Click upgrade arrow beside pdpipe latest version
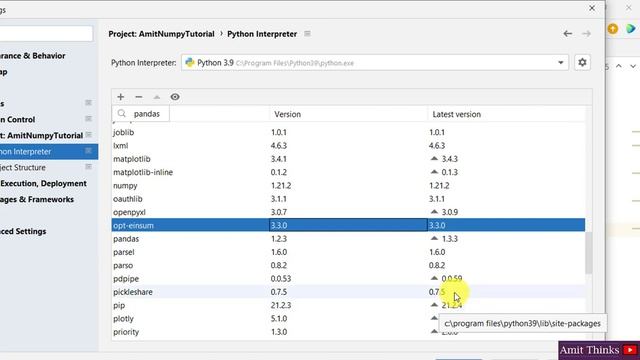Image resolution: width=640 pixels, height=360 pixels. (434, 278)
